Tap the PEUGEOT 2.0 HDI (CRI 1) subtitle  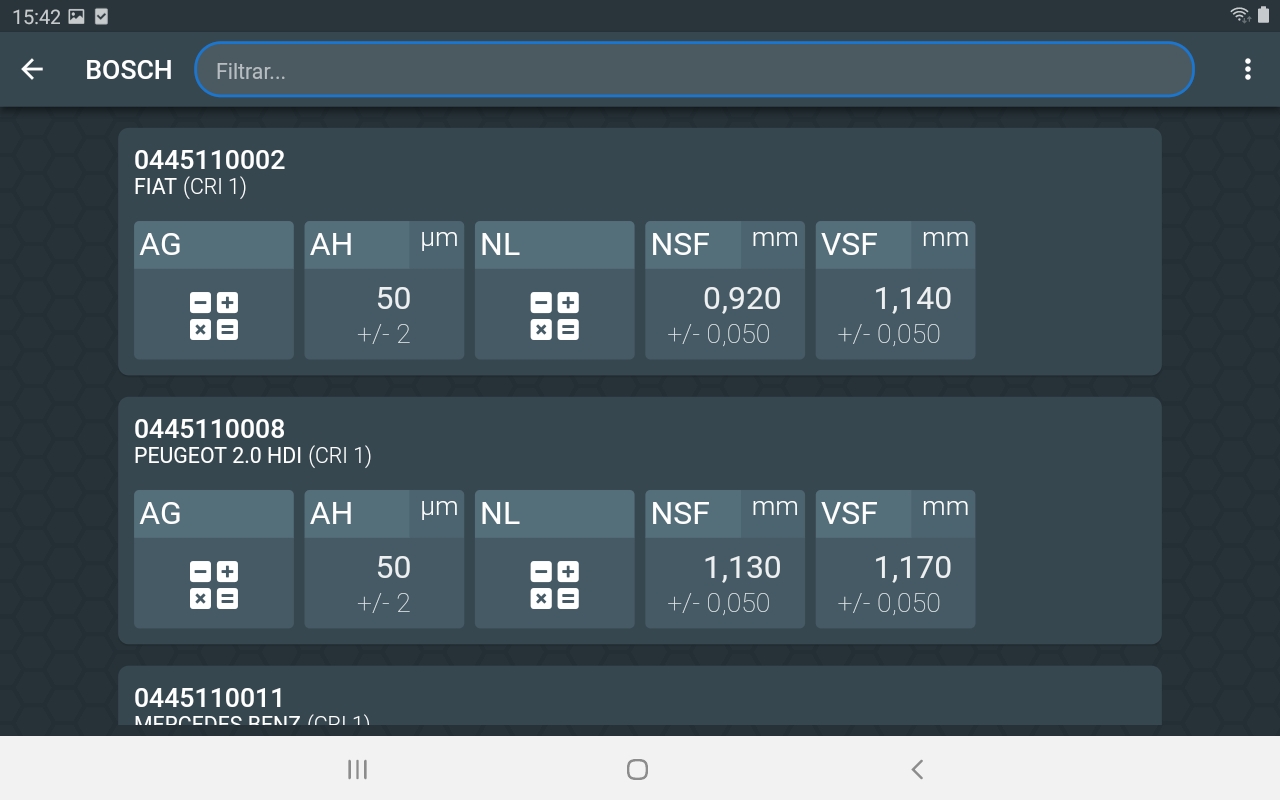[x=253, y=456]
